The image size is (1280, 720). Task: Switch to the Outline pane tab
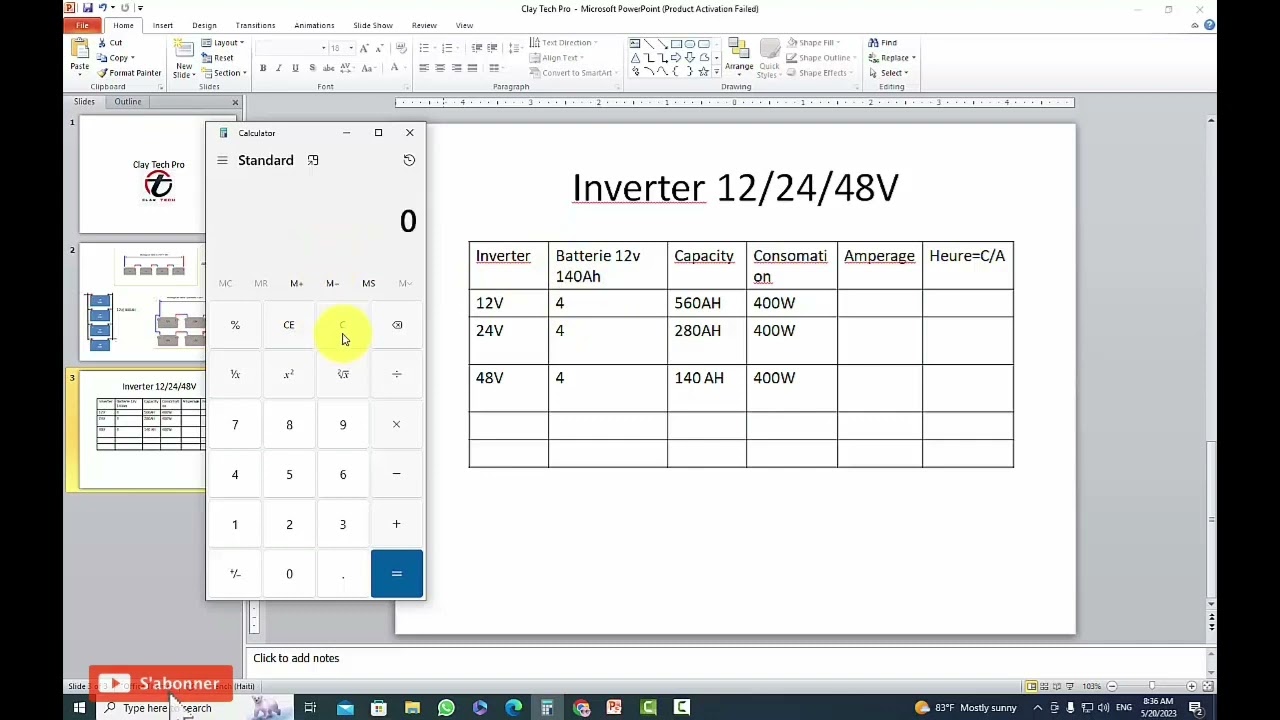tap(127, 102)
